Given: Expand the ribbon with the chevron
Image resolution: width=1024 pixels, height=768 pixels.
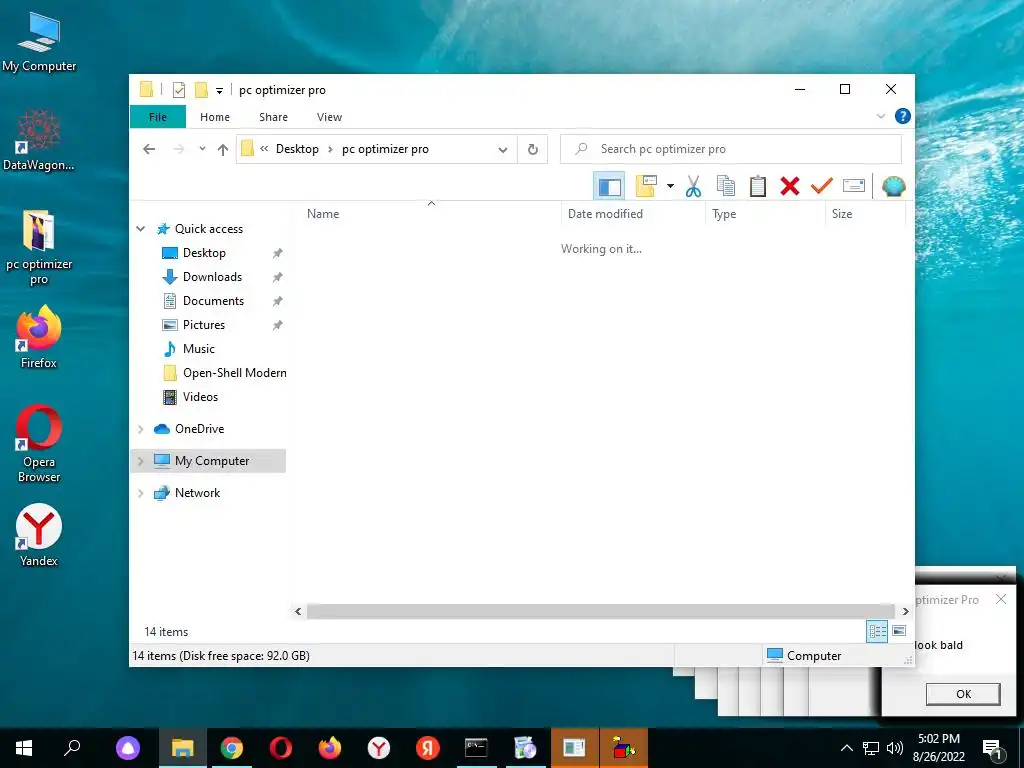Looking at the screenshot, I should pyautogui.click(x=880, y=116).
